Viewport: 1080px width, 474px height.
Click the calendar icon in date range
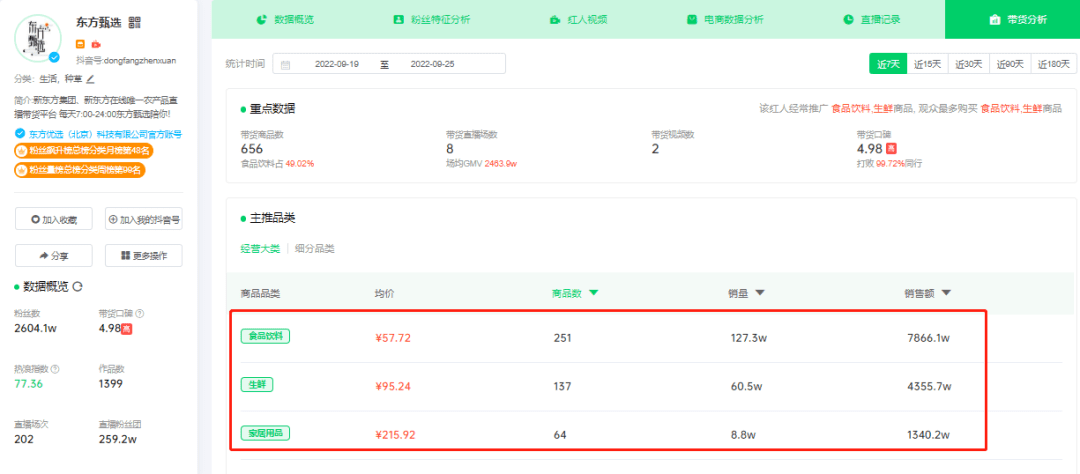[286, 64]
